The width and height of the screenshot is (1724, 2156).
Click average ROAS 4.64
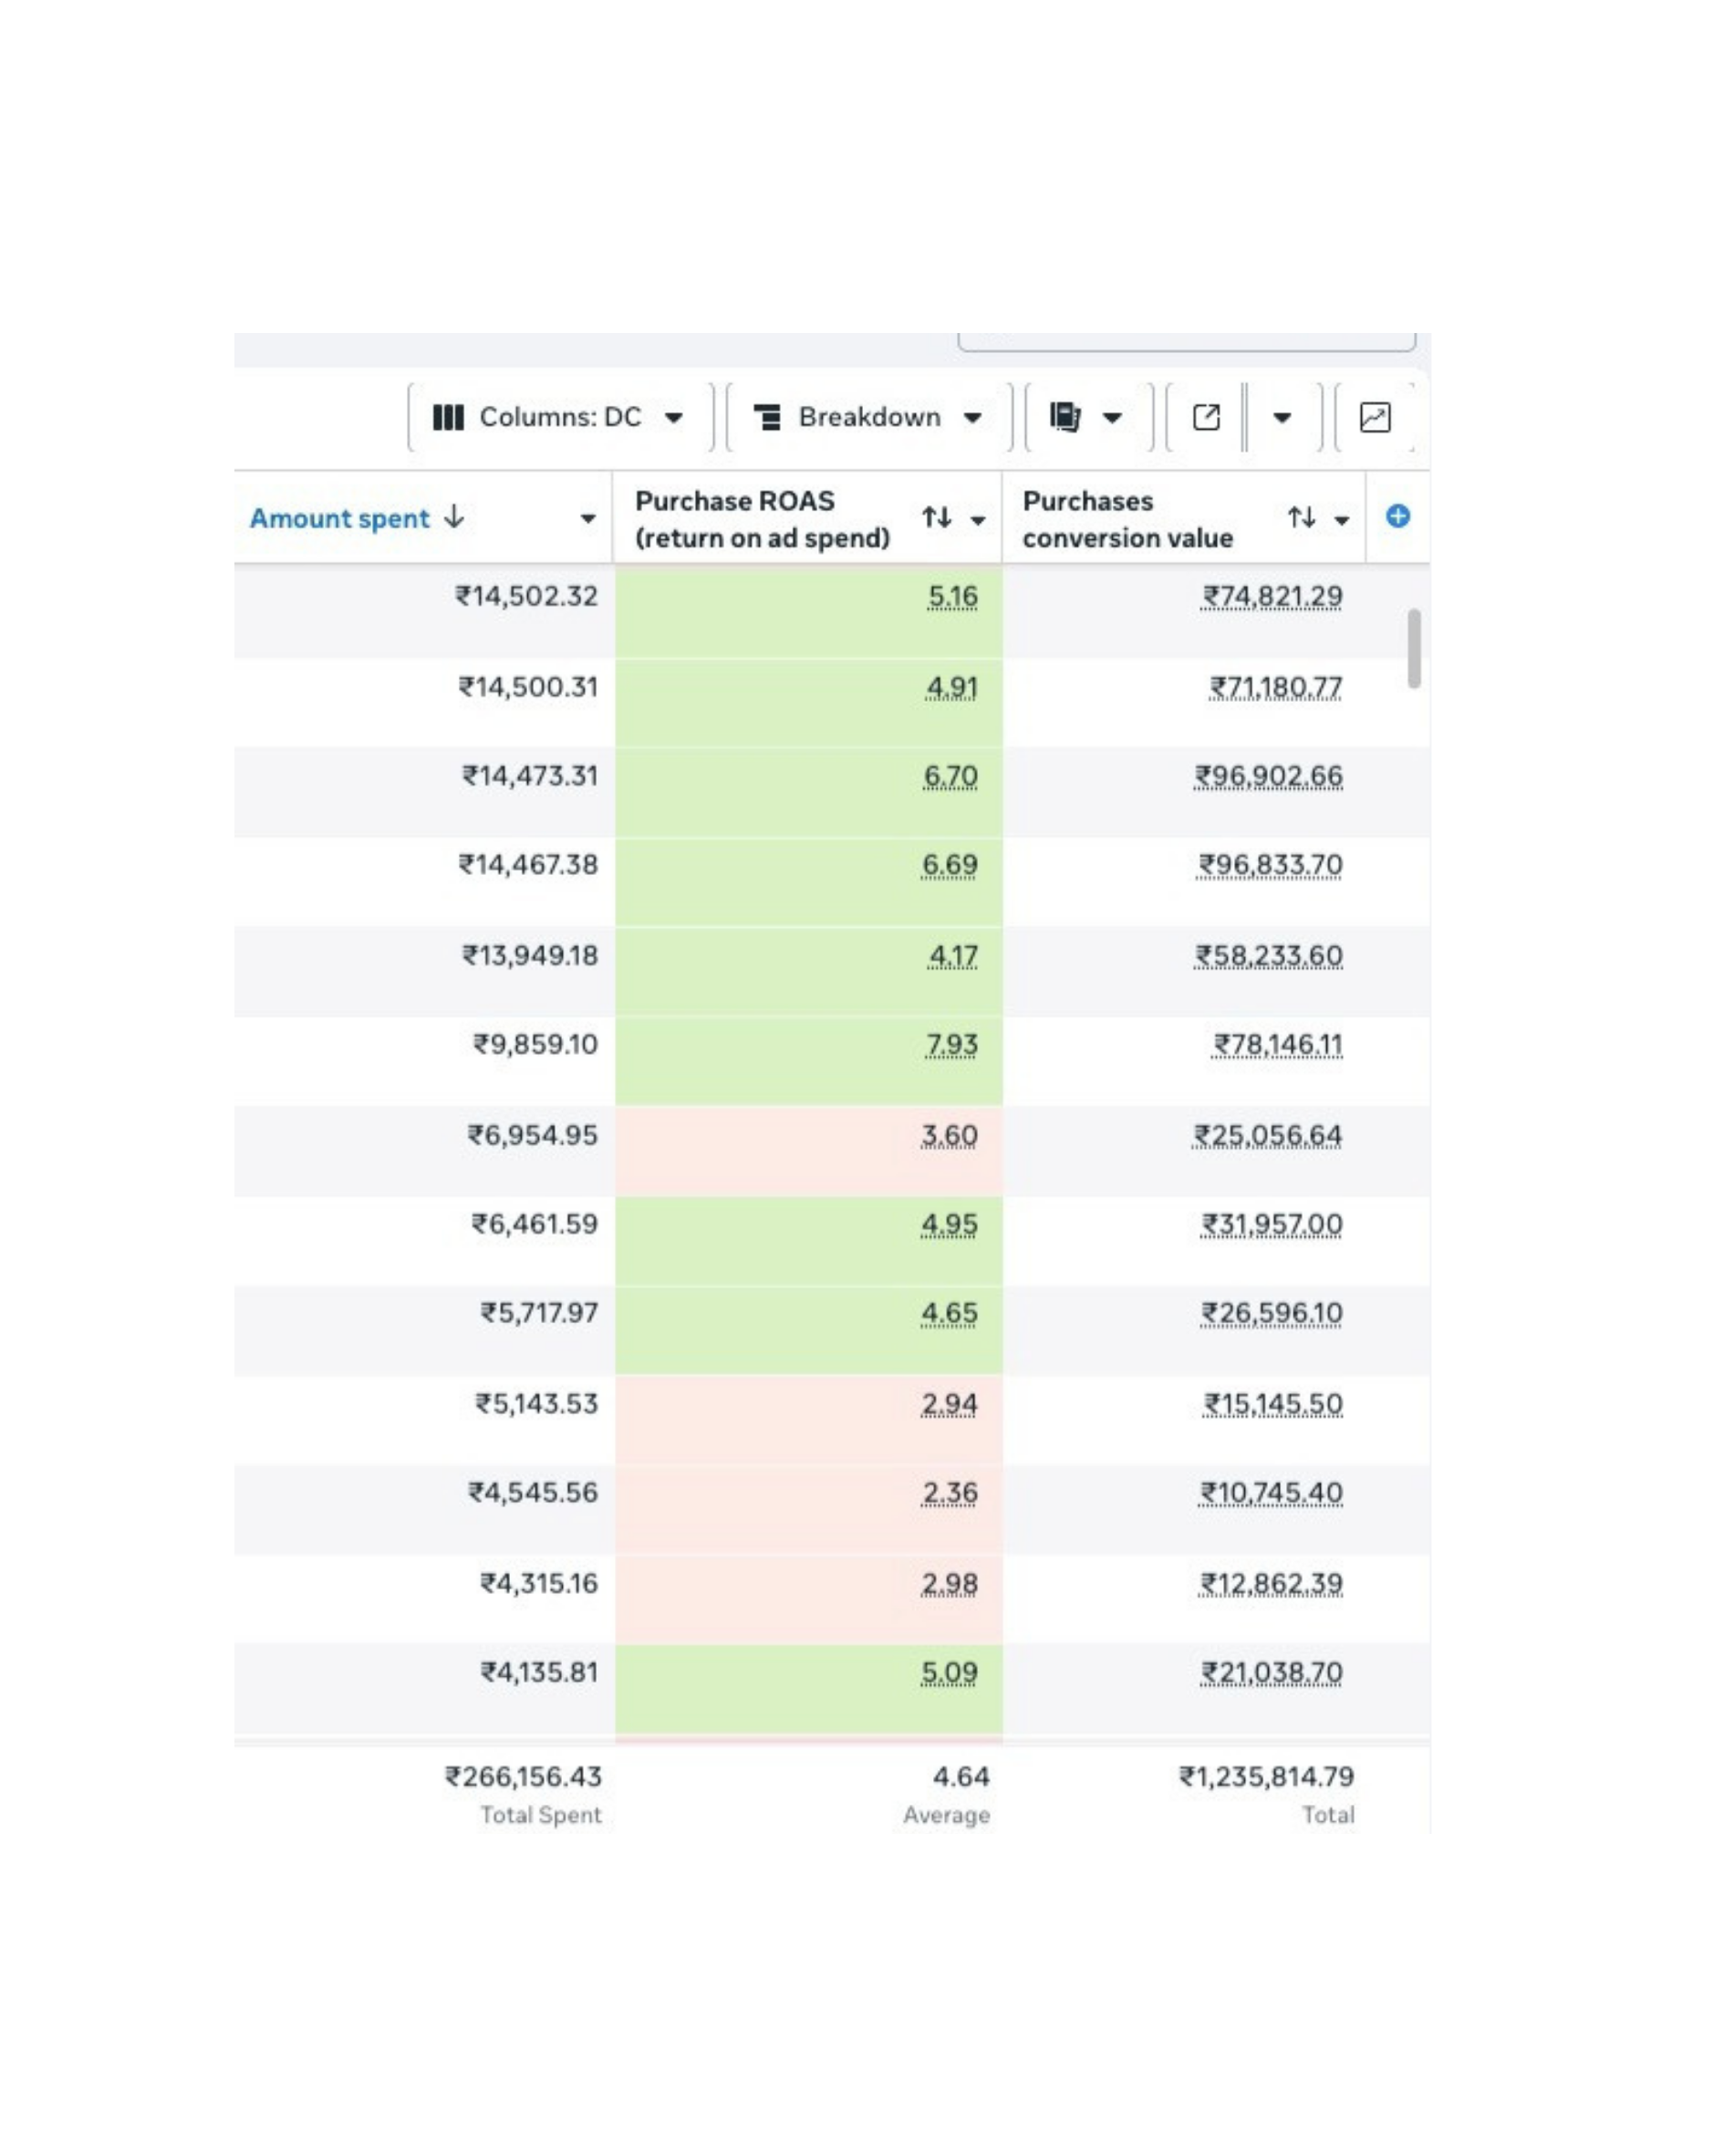(961, 1776)
